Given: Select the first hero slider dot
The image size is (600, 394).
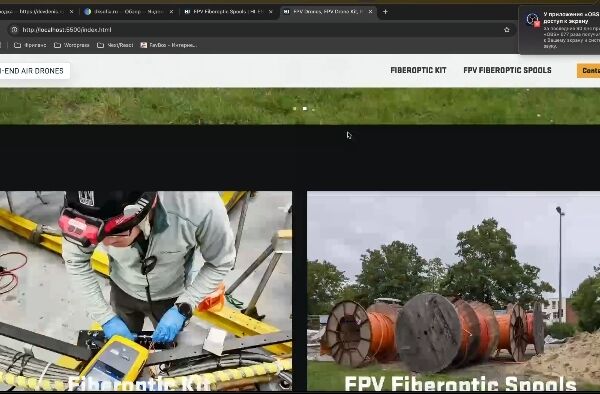Looking at the screenshot, I should click(294, 109).
